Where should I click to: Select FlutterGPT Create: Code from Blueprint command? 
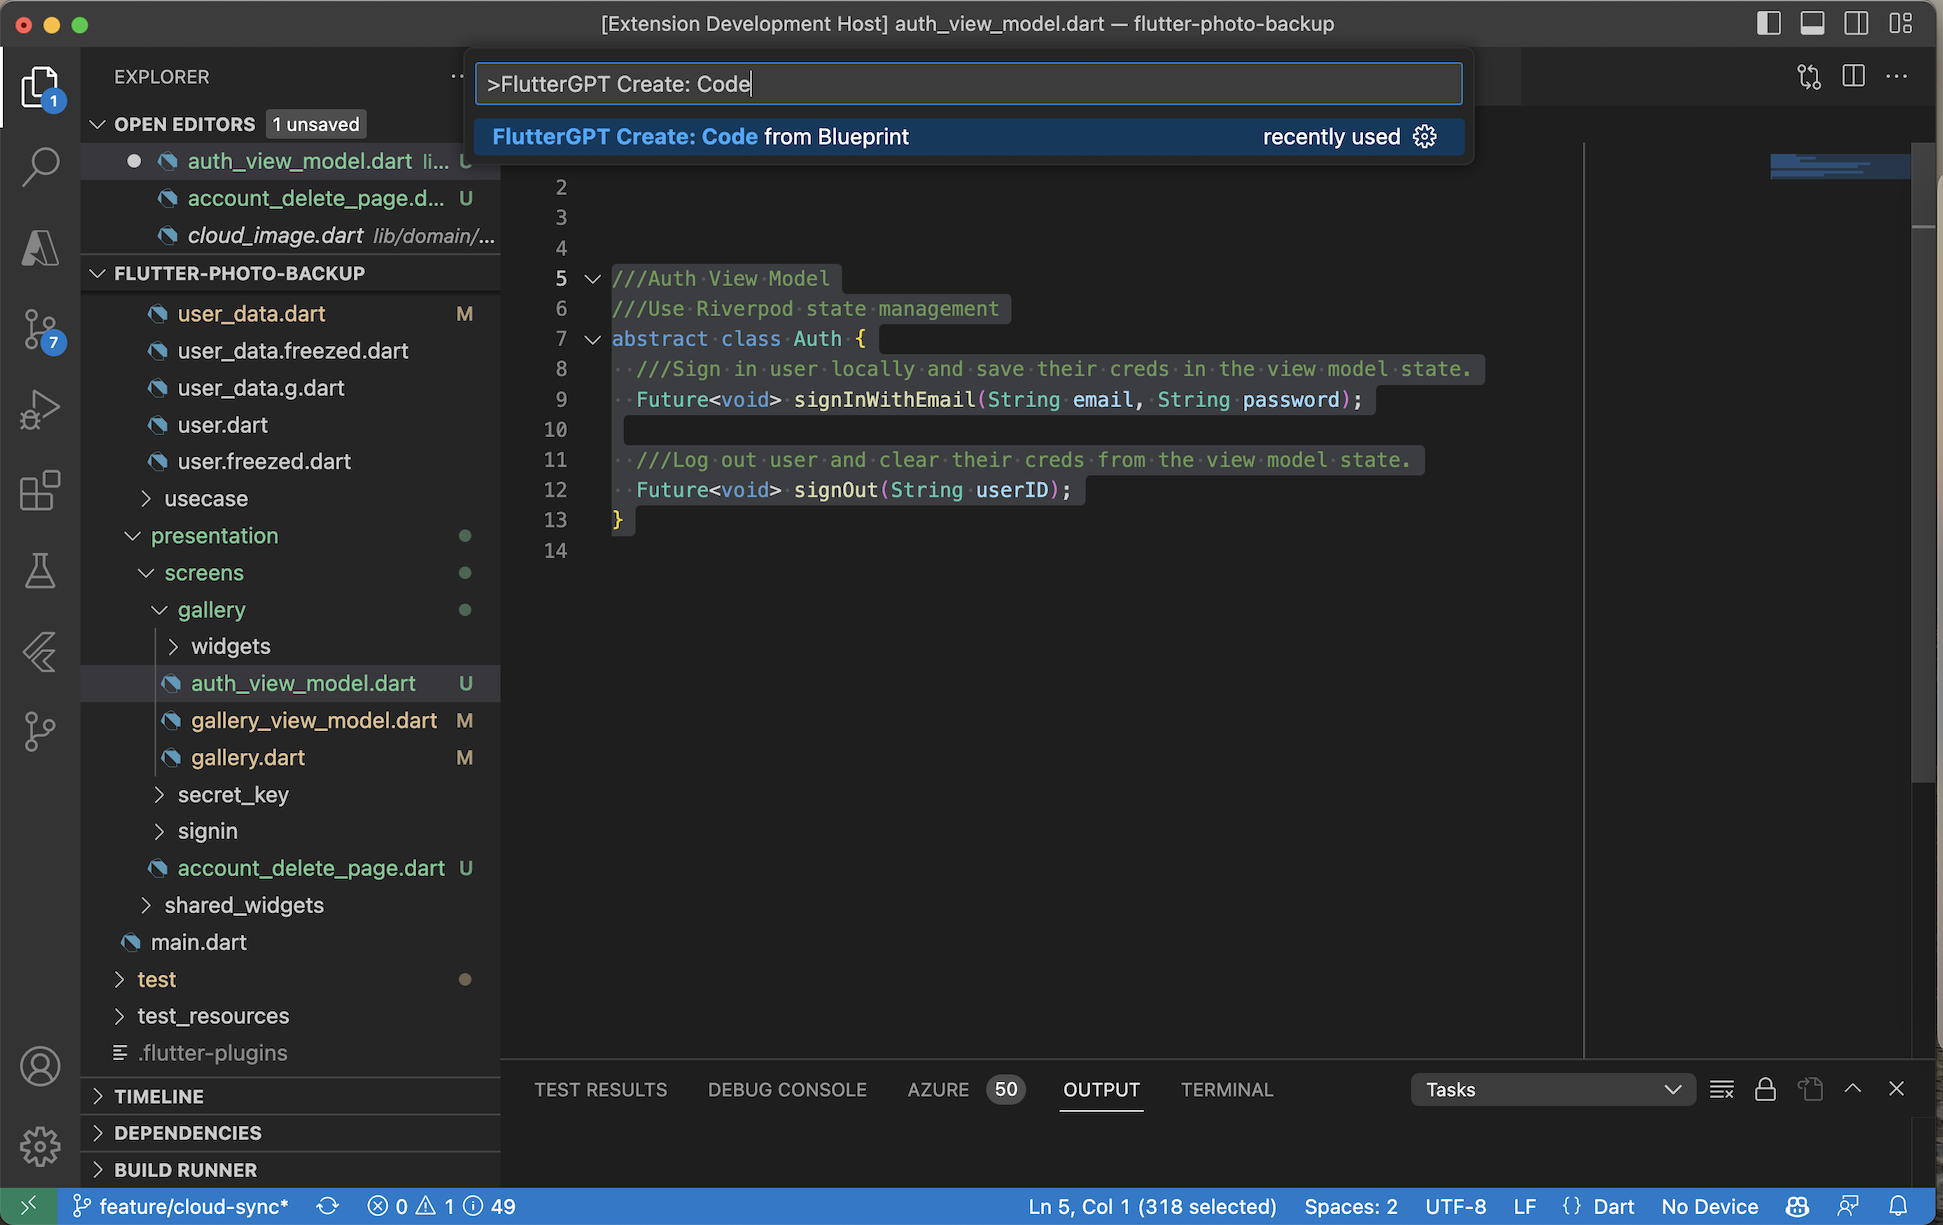[700, 137]
